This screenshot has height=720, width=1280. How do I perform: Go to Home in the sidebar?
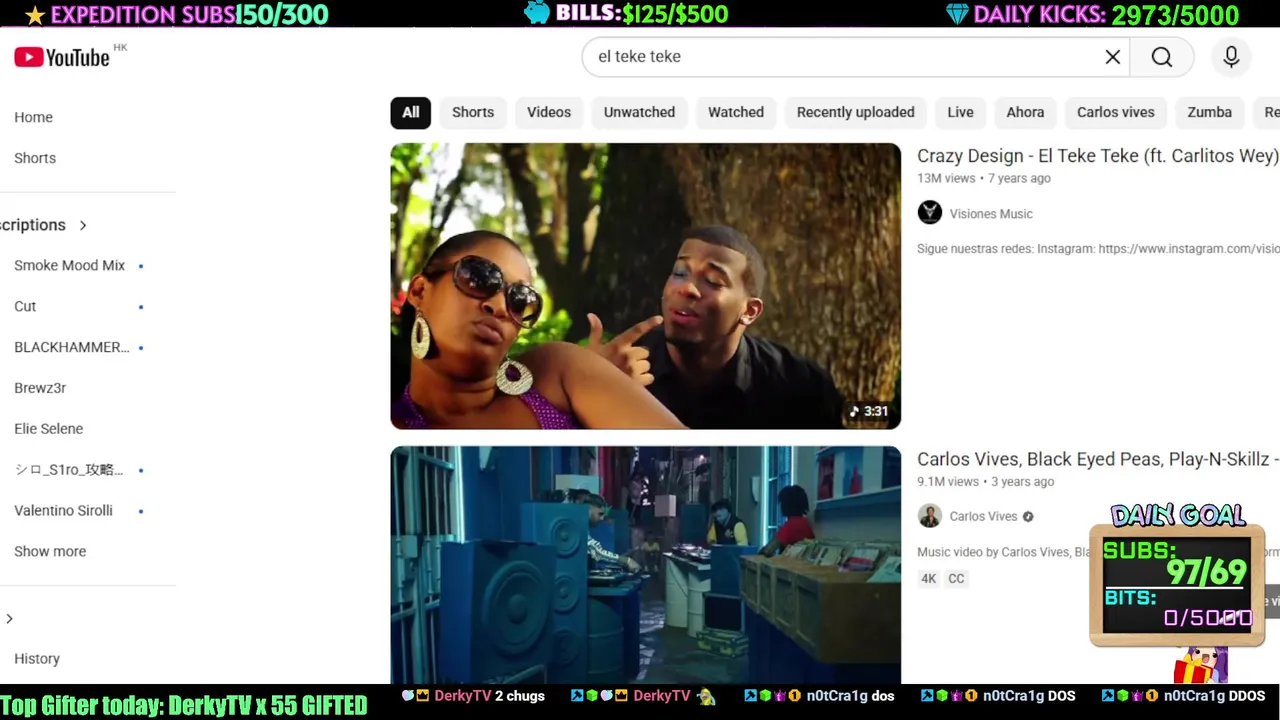pyautogui.click(x=34, y=117)
